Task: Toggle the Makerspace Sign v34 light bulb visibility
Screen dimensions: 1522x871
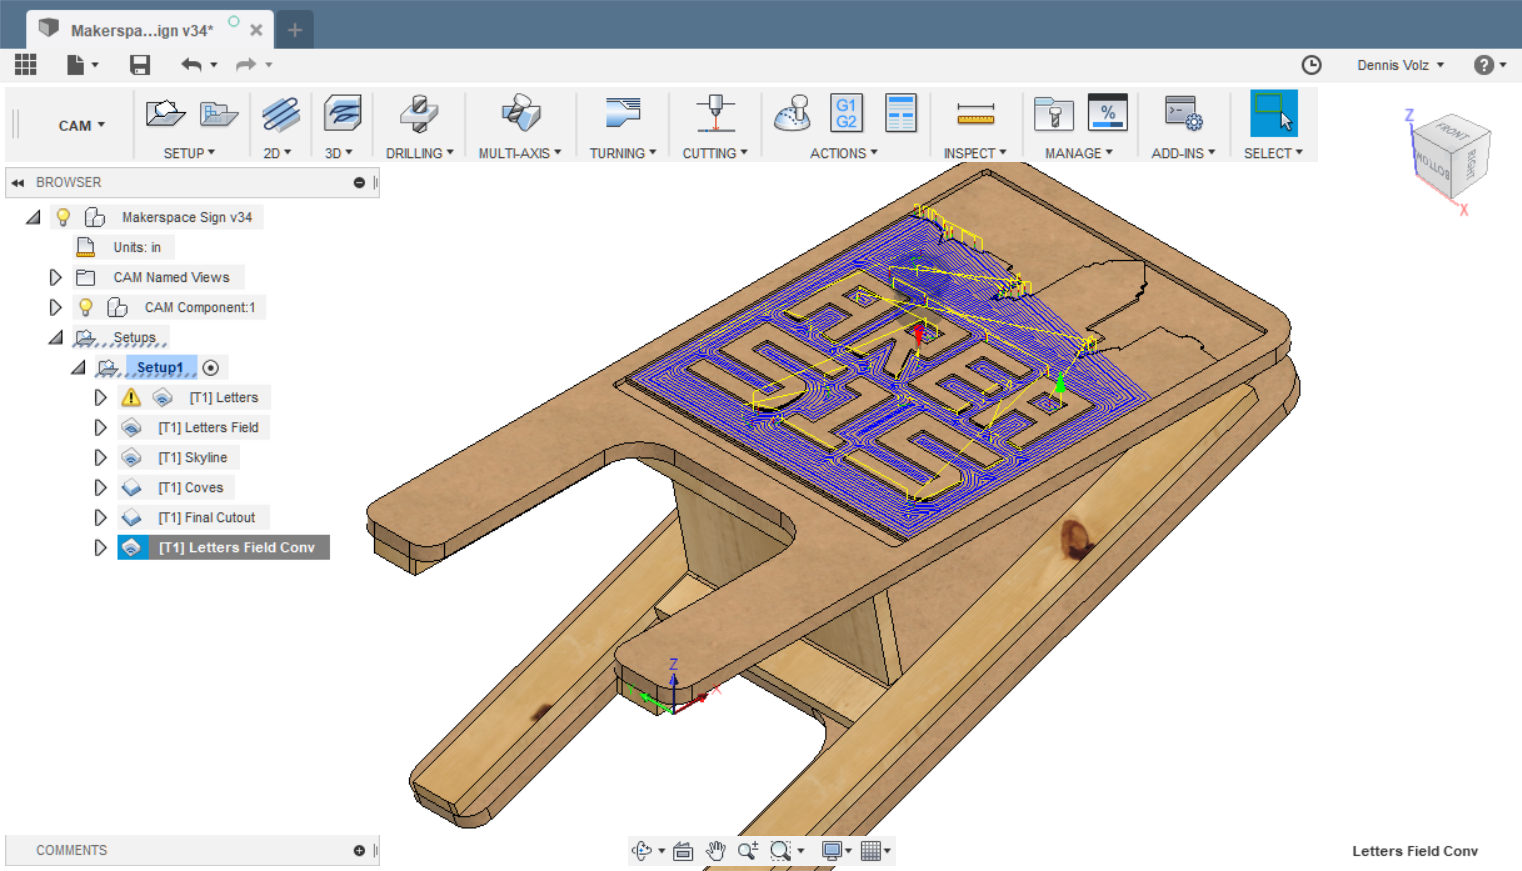Action: tap(63, 217)
